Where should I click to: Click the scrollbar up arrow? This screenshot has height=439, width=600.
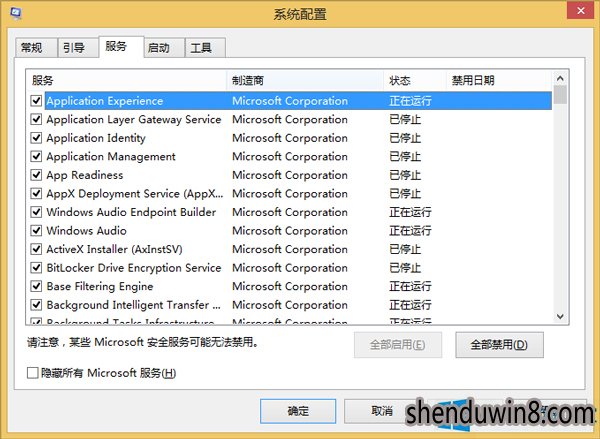pyautogui.click(x=560, y=78)
